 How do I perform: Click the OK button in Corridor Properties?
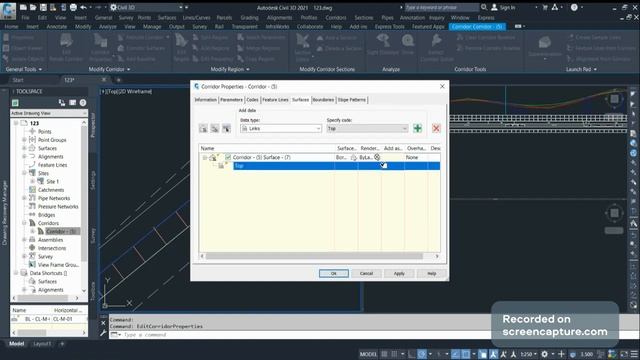pos(334,273)
